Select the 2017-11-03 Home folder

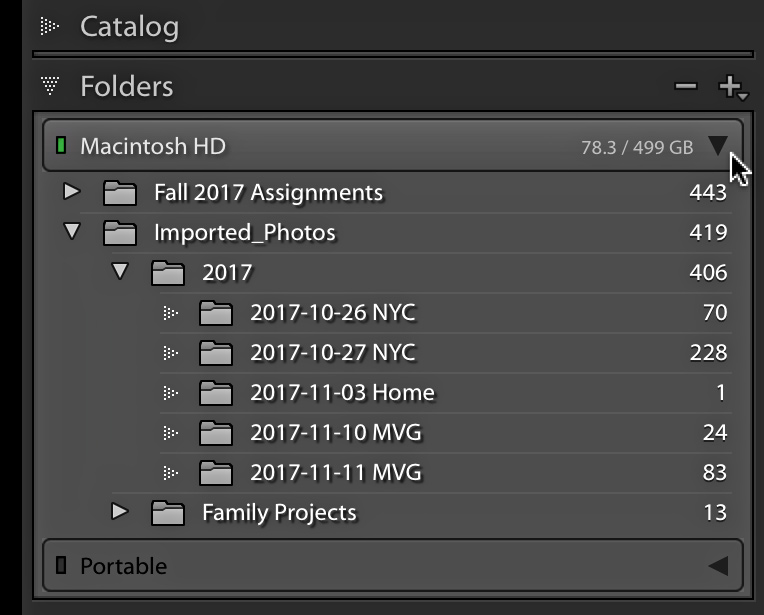pos(445,393)
